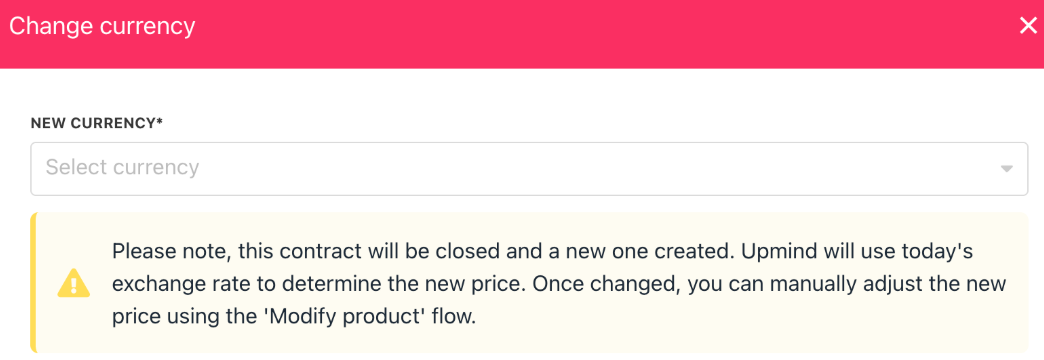
Task: Click the exclamation mark inside warning icon
Action: [74, 285]
